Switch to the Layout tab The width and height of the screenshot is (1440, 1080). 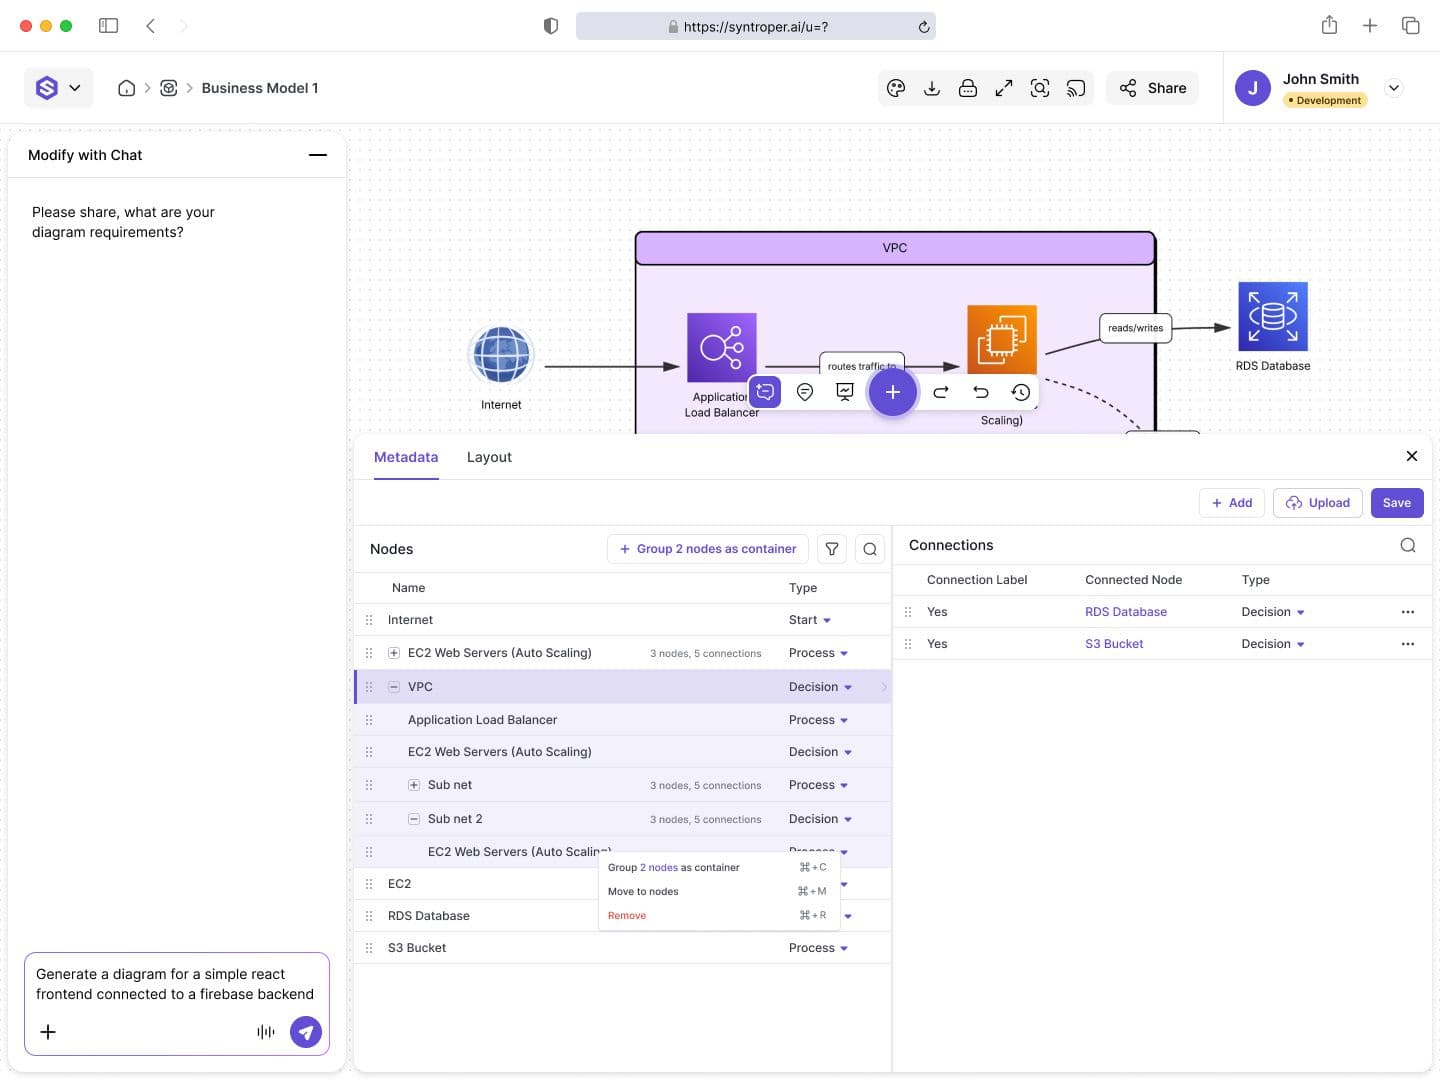(x=489, y=457)
